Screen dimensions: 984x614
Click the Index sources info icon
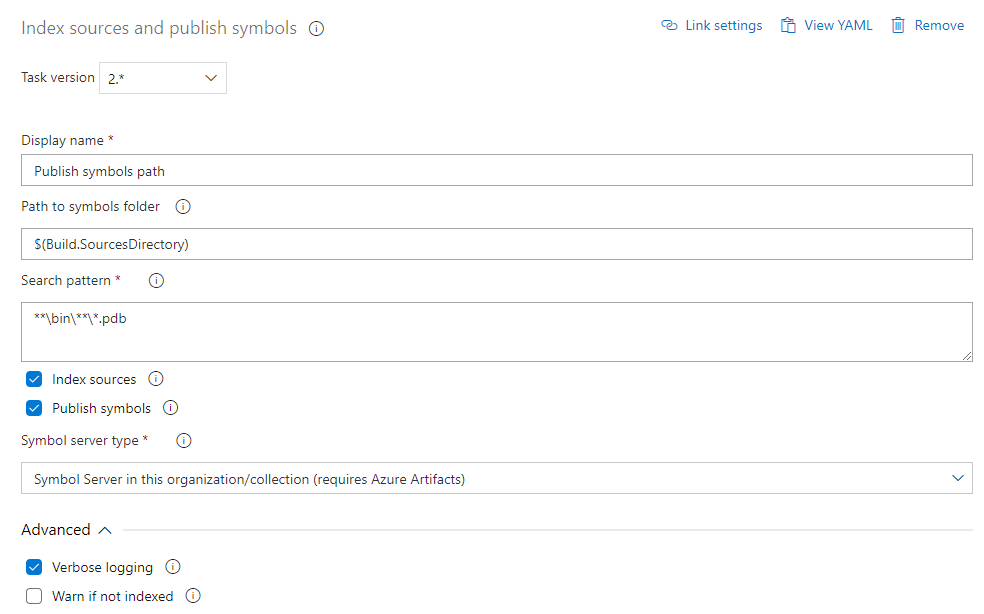pyautogui.click(x=155, y=379)
